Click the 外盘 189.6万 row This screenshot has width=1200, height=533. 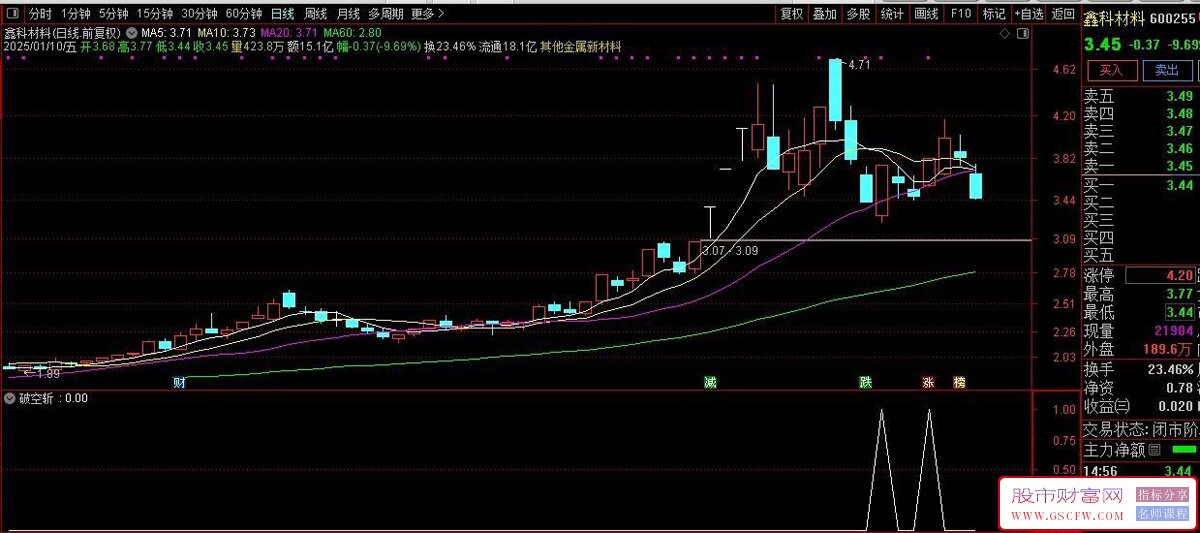1139,349
